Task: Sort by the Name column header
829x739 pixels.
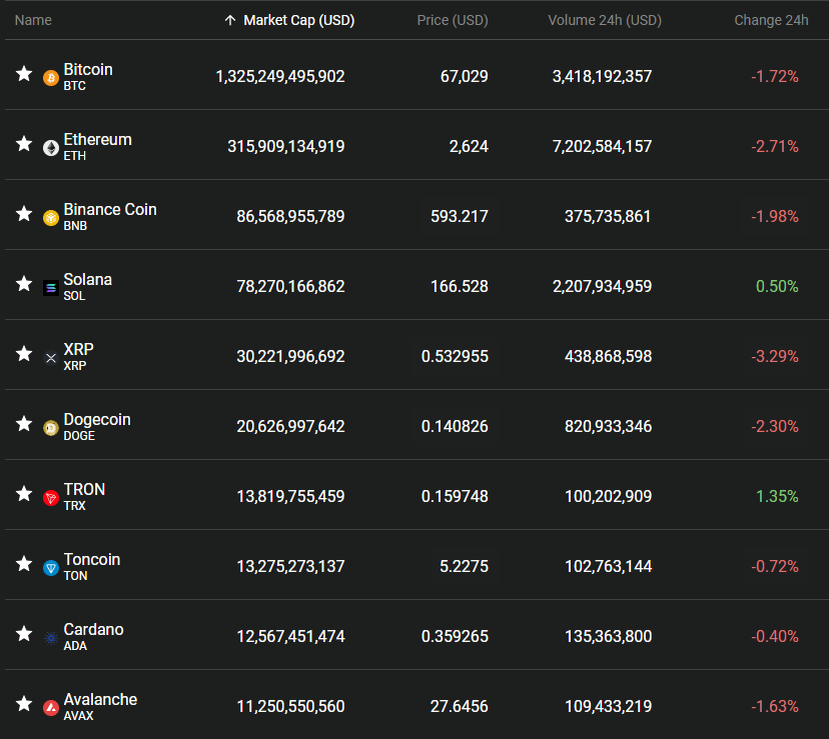Action: tap(33, 20)
